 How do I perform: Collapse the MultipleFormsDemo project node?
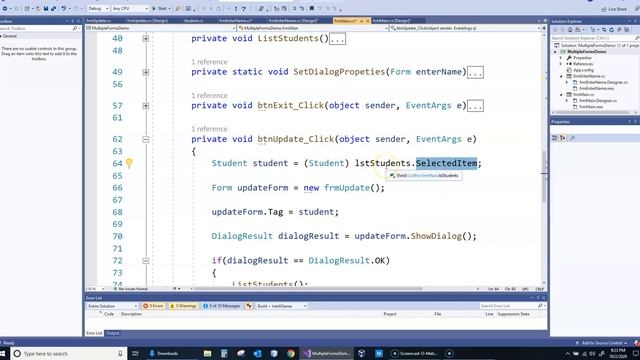pyautogui.click(x=555, y=52)
